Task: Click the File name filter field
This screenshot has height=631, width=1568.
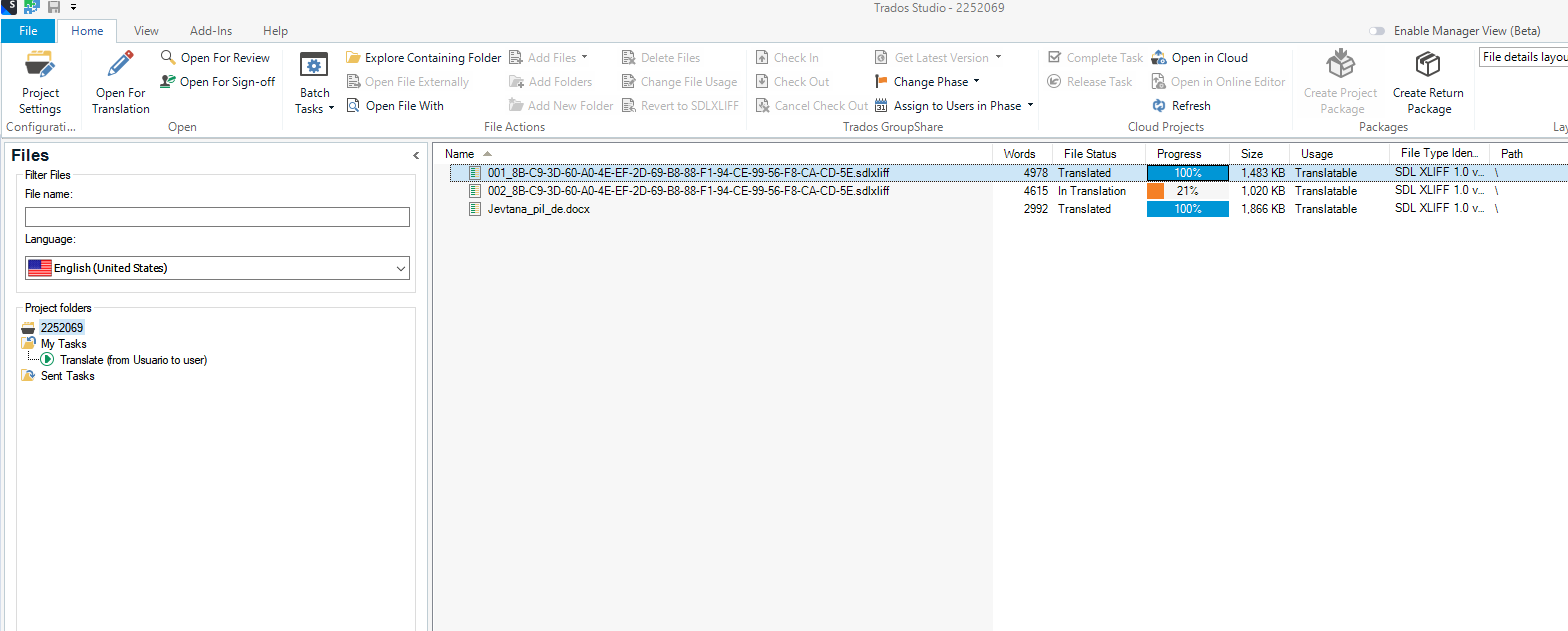Action: [x=217, y=217]
